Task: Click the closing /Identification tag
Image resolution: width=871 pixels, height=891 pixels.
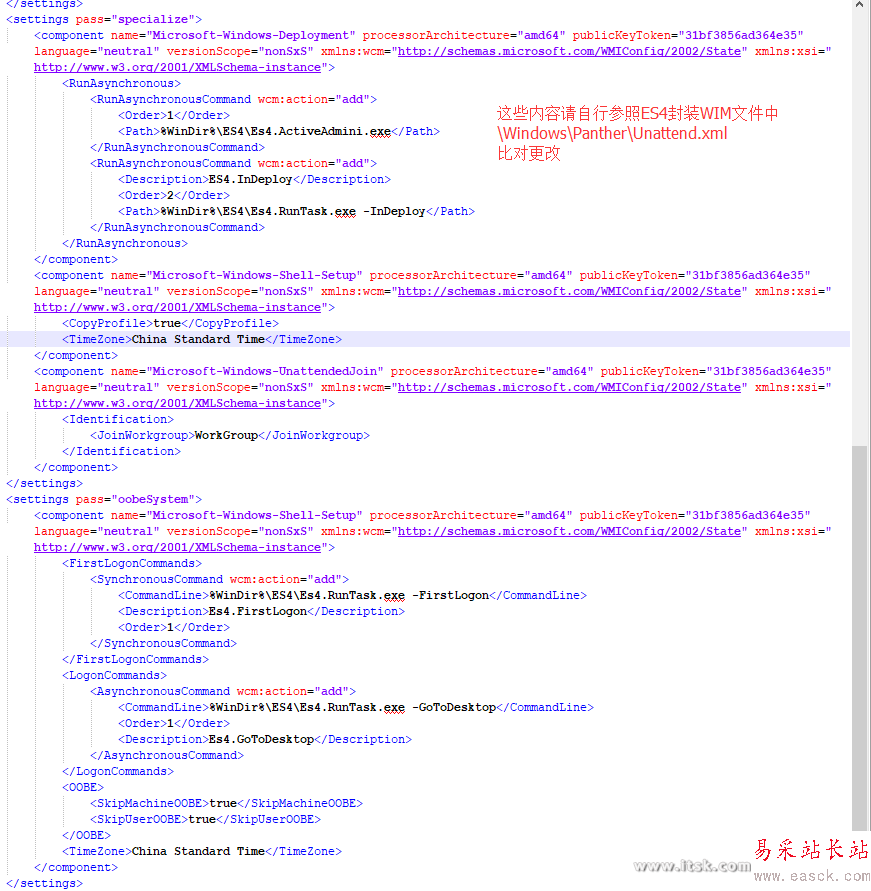Action: (x=122, y=451)
